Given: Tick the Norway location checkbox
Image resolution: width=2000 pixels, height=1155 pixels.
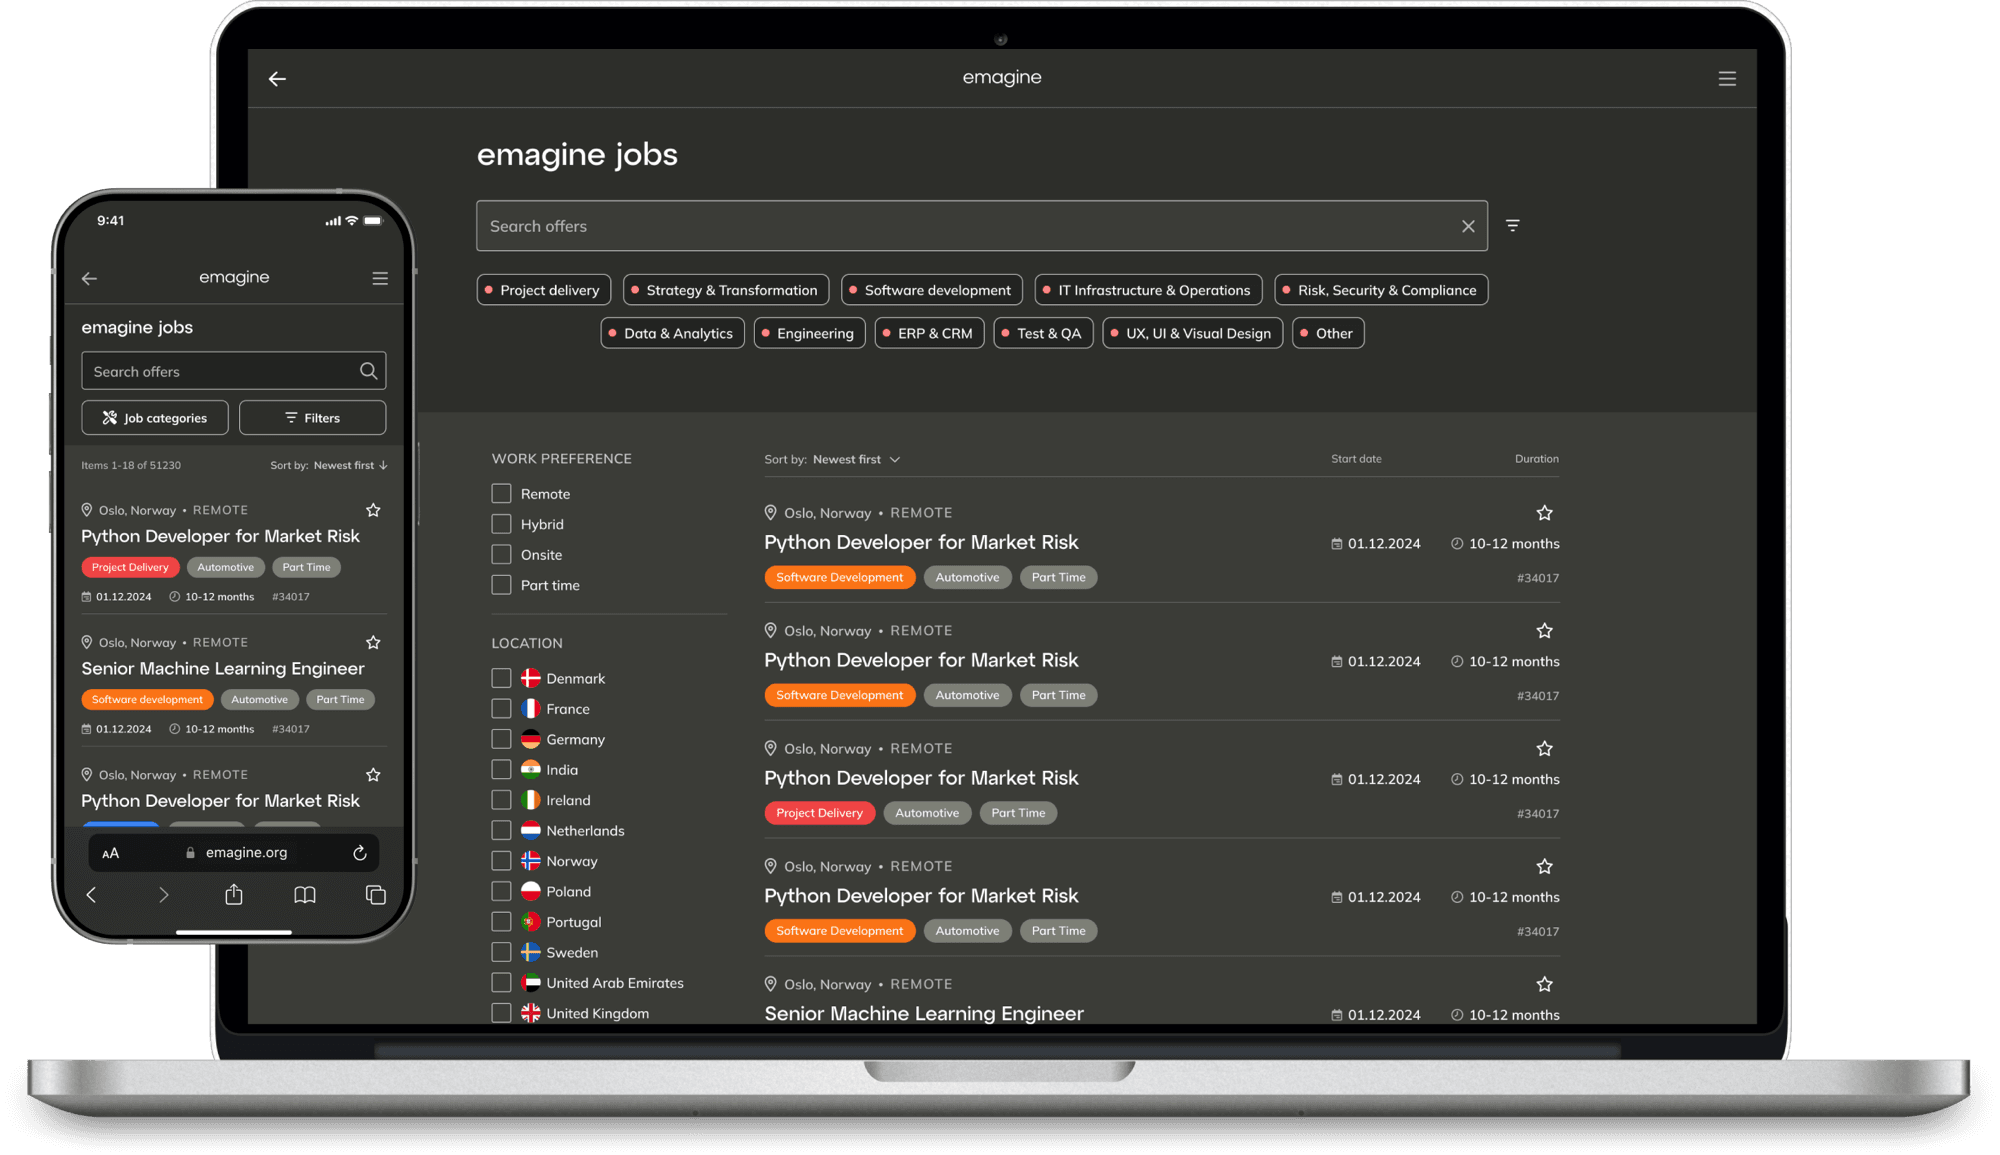Looking at the screenshot, I should pyautogui.click(x=501, y=861).
